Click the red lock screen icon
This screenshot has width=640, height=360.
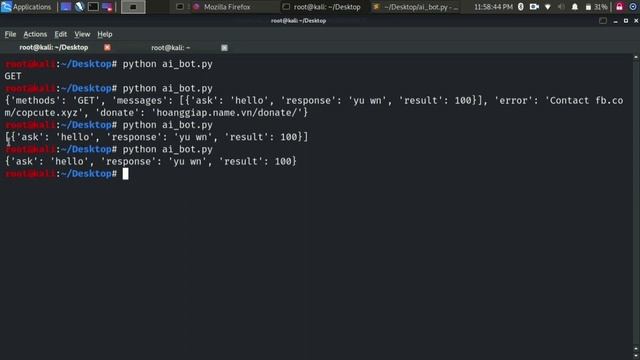pyautogui.click(x=620, y=7)
